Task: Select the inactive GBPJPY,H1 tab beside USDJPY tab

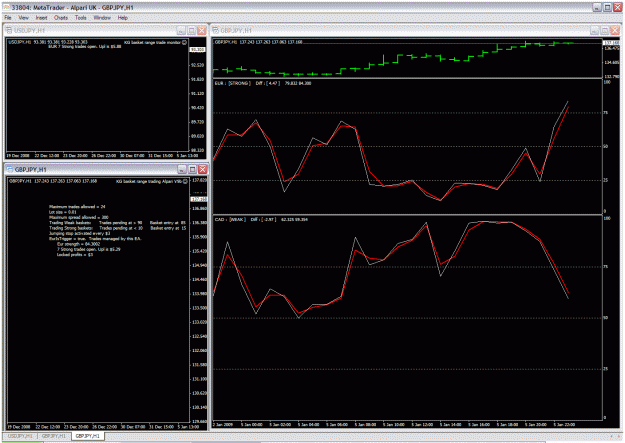Action: pos(54,436)
